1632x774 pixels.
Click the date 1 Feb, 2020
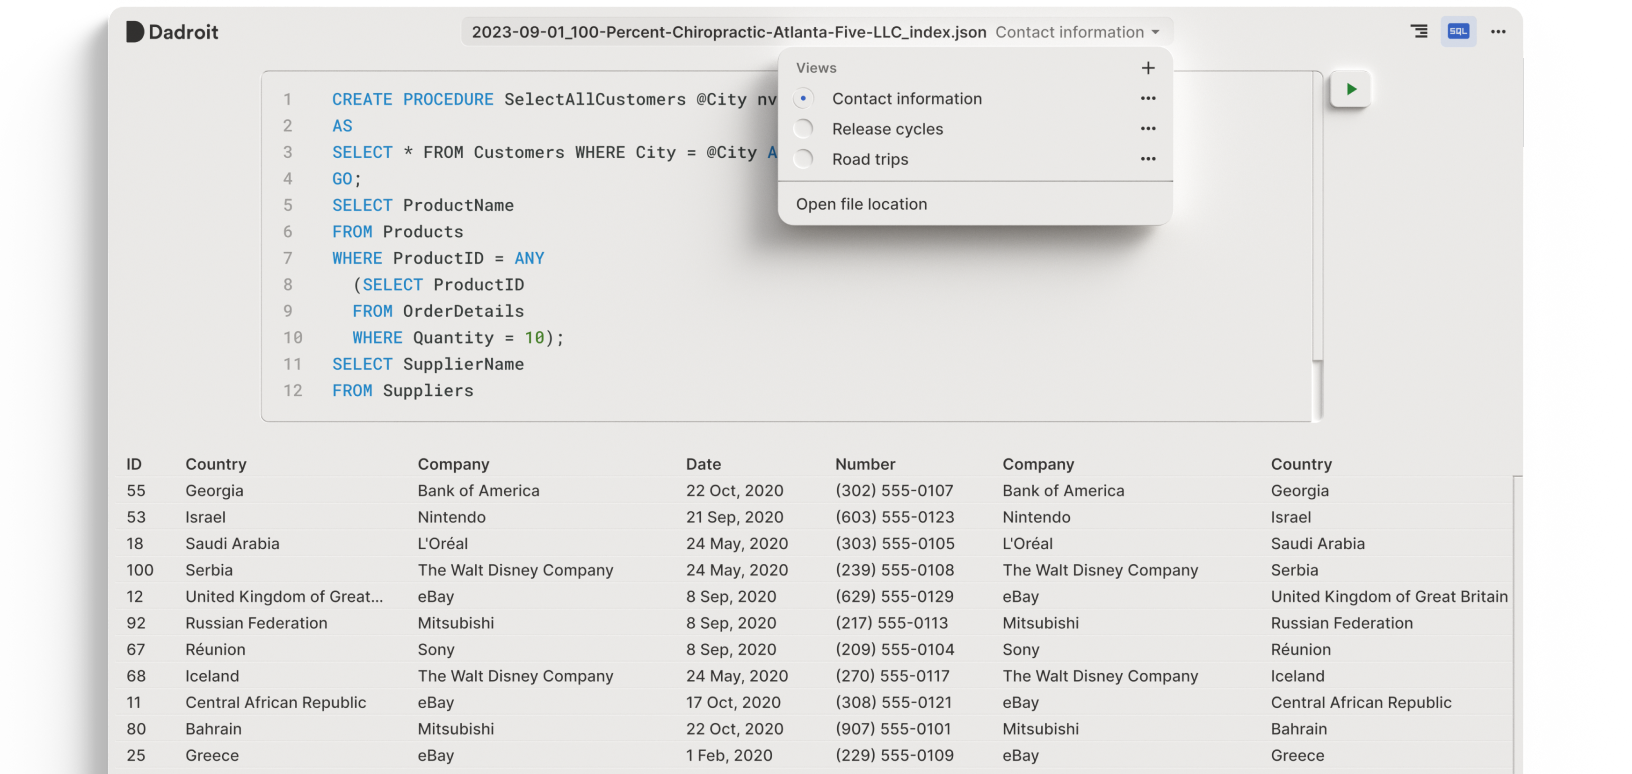point(729,756)
